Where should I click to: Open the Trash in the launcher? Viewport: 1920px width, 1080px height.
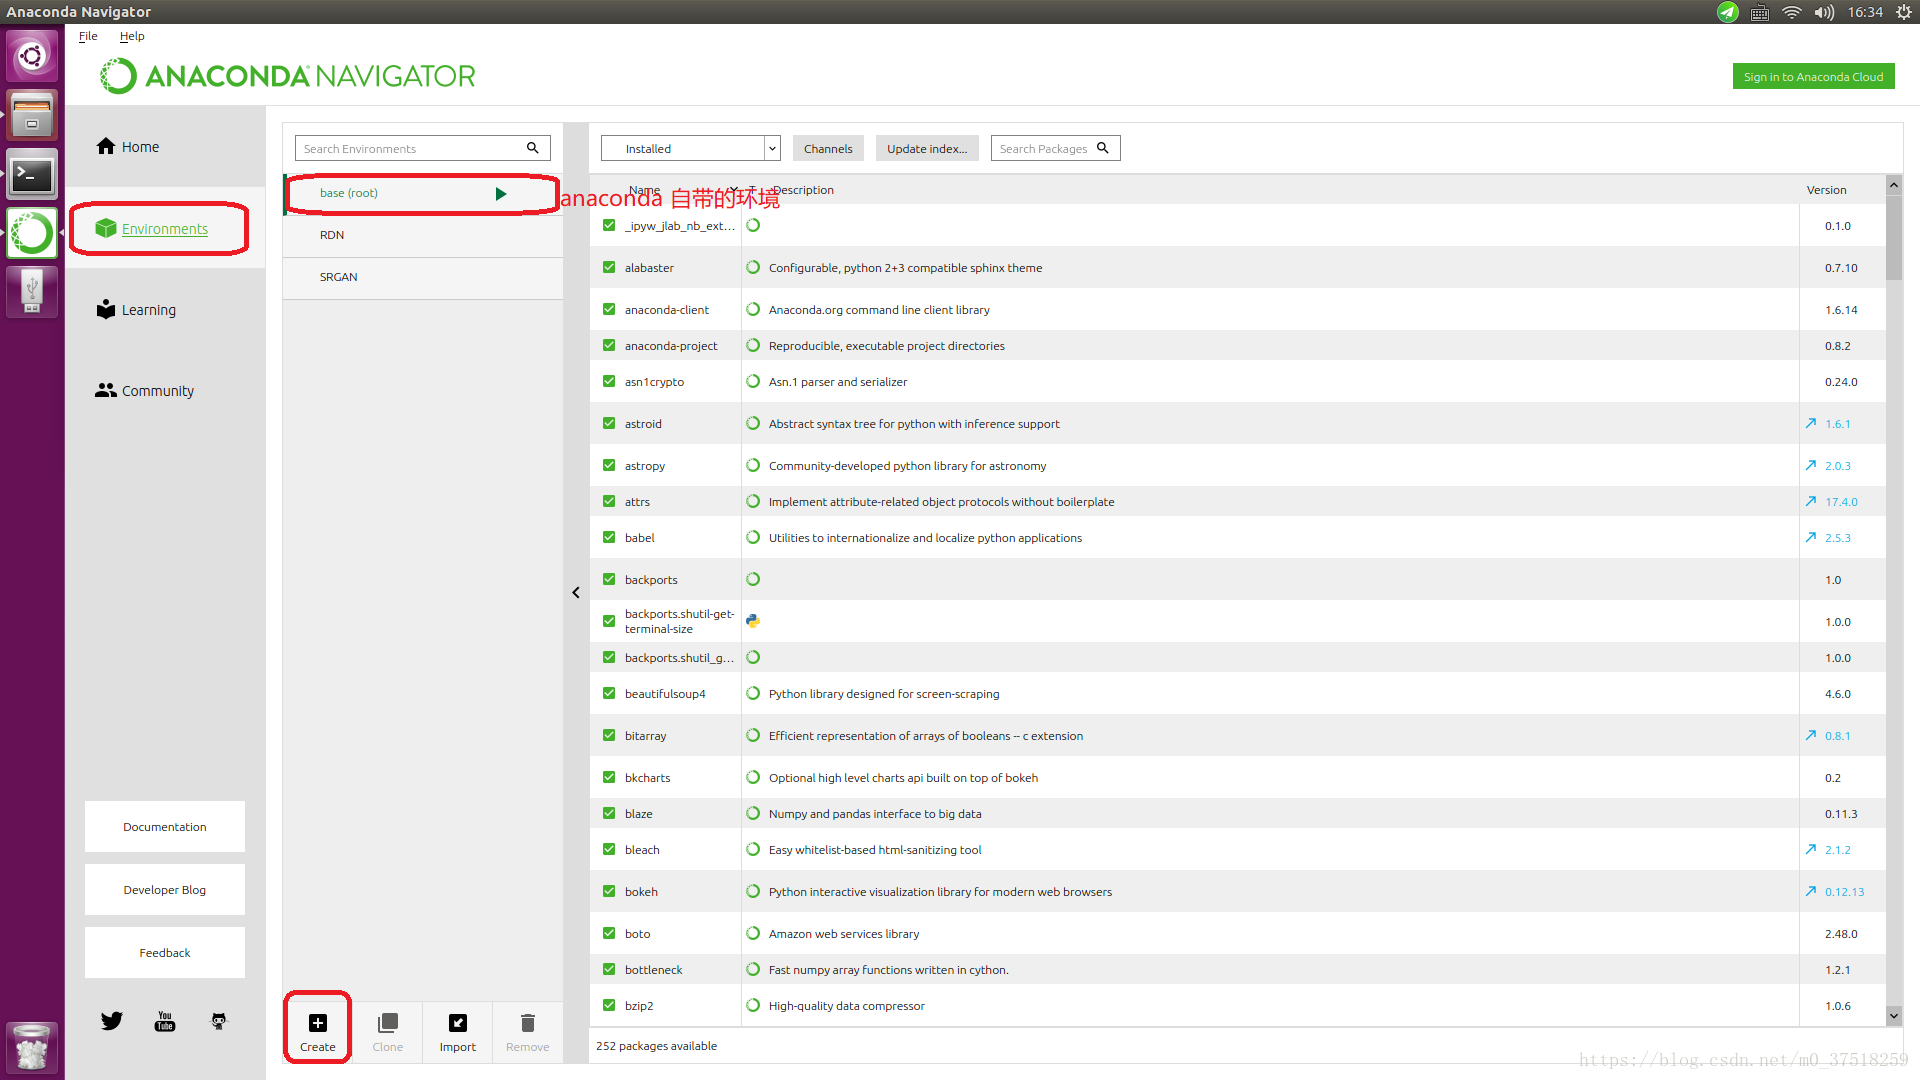pyautogui.click(x=32, y=1047)
